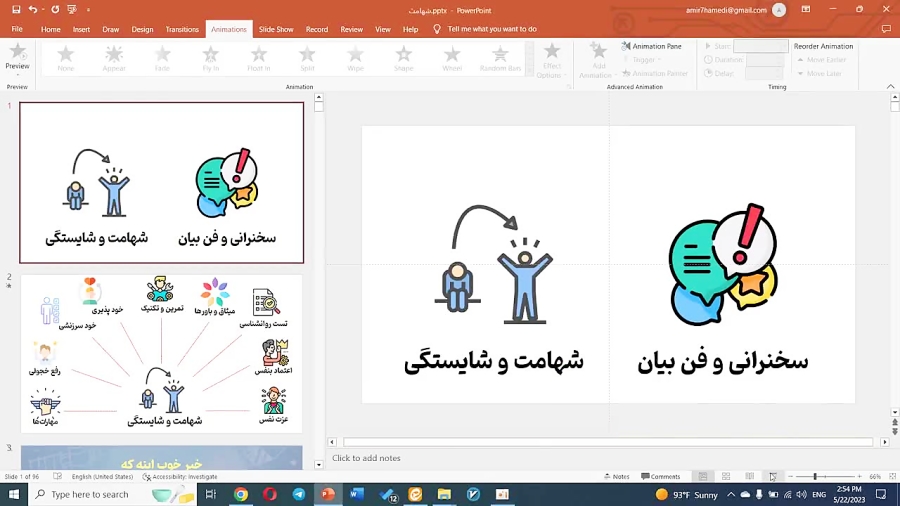Click the Undo arrow icon
Viewport: 900px width, 506px height.
tap(33, 9)
